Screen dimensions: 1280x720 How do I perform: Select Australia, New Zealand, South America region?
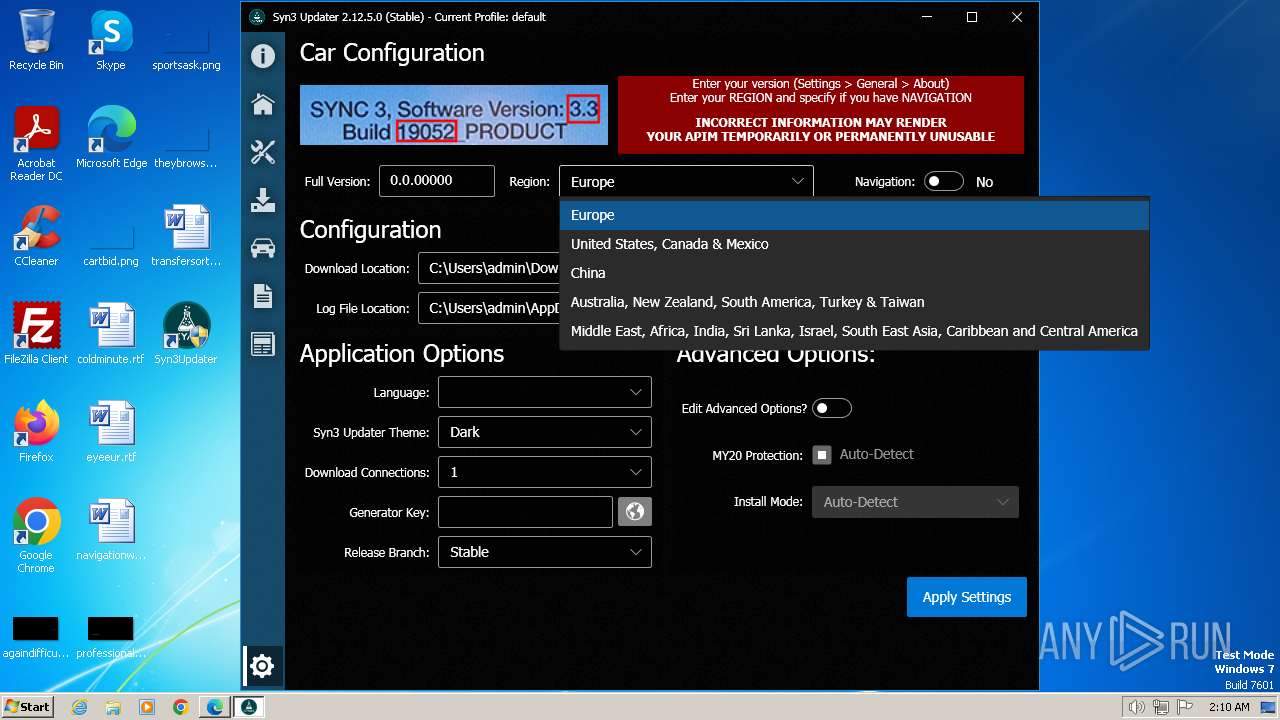854,302
